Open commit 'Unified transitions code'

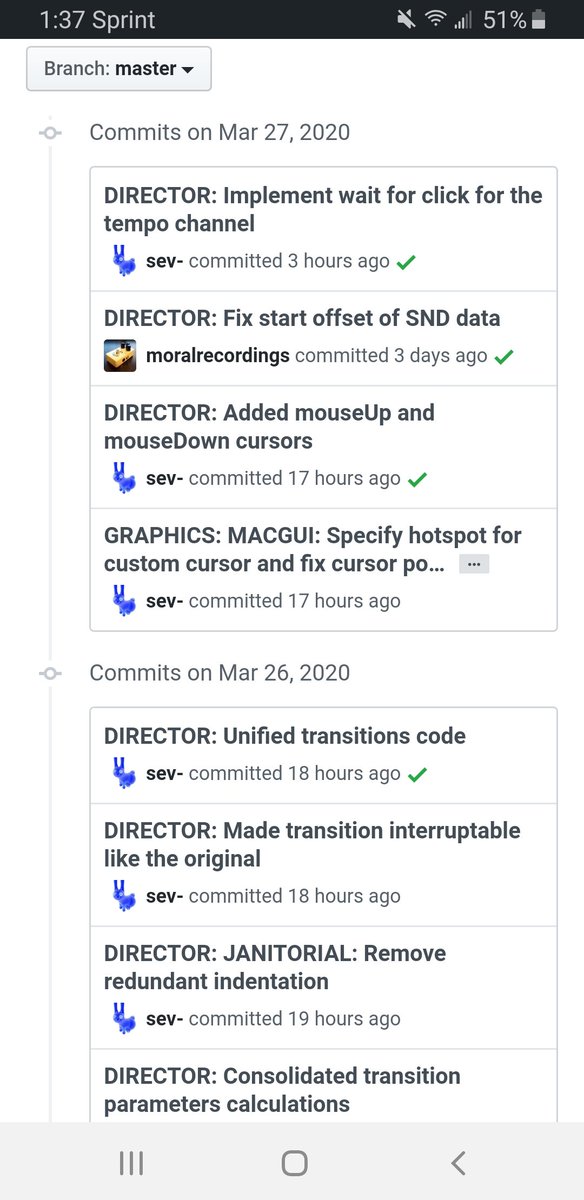click(285, 736)
